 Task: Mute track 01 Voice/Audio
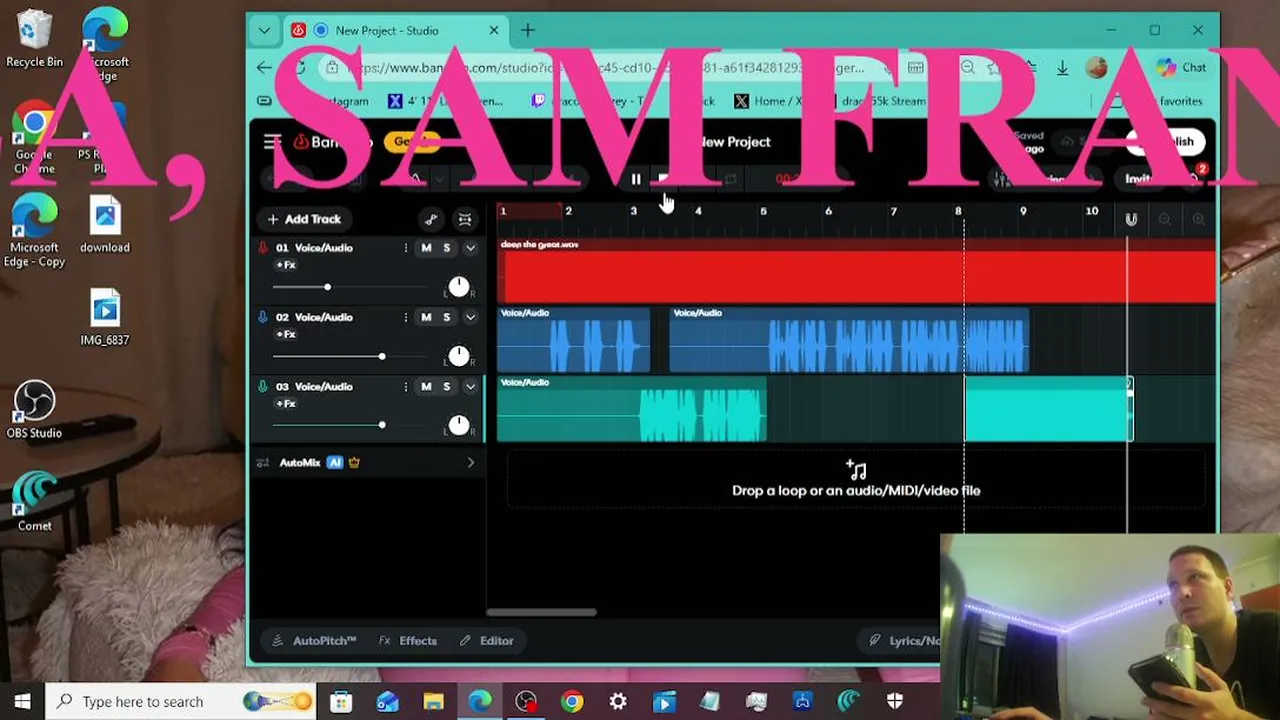[426, 248]
